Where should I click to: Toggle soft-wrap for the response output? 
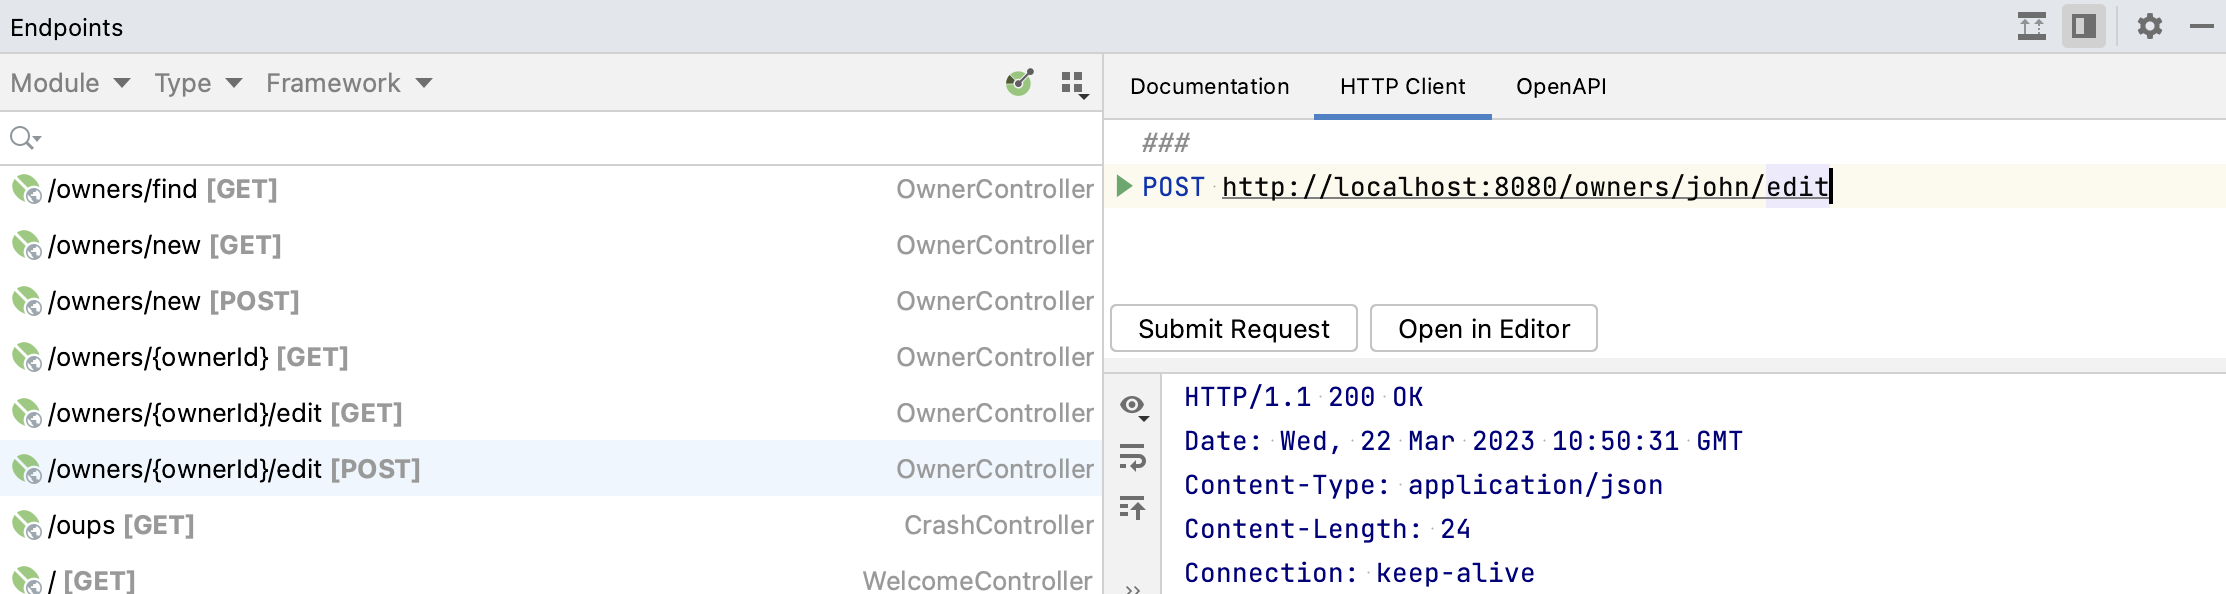[1132, 457]
